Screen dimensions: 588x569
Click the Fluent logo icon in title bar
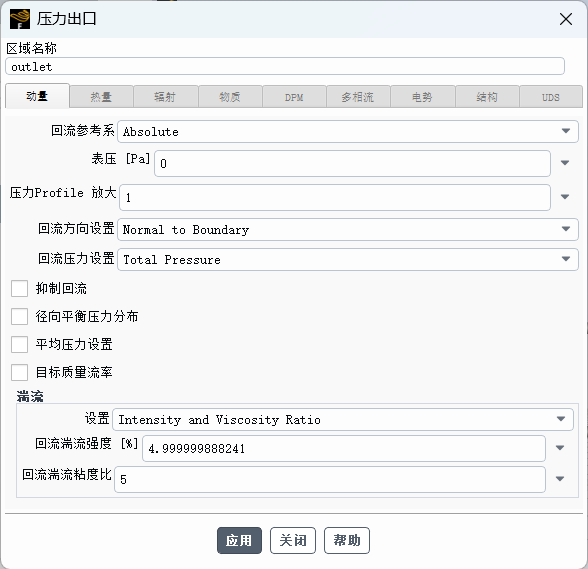pos(20,19)
